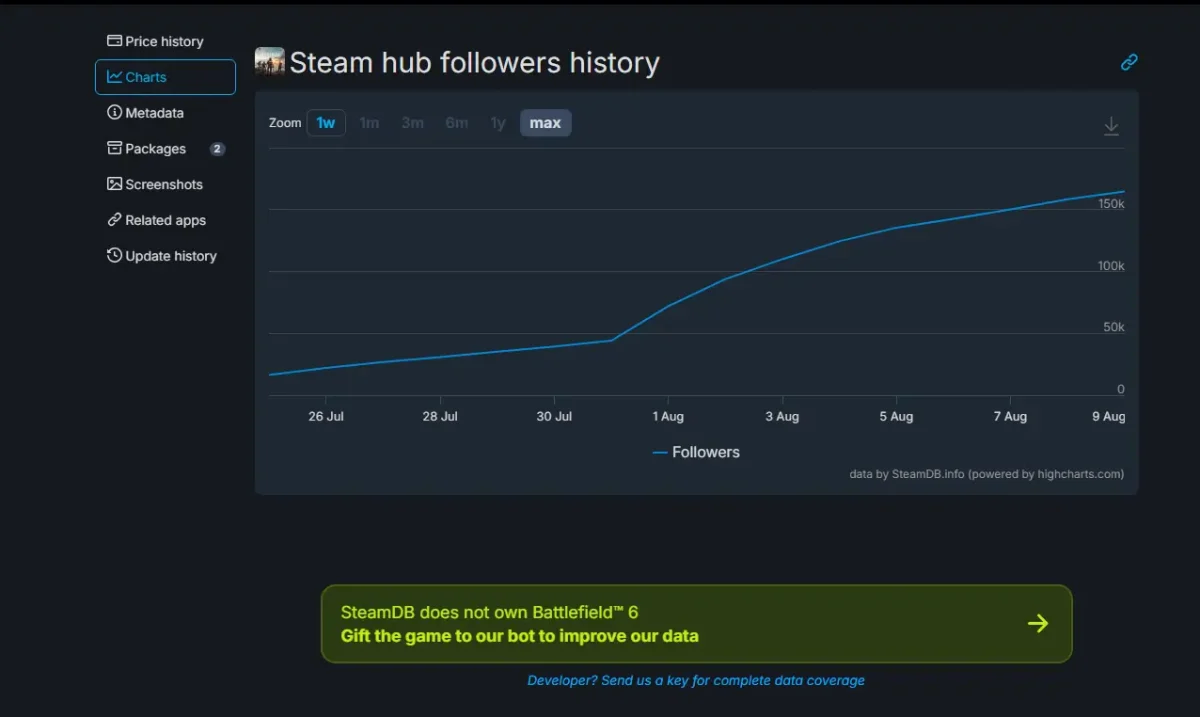Click the chart permalink chain icon
This screenshot has height=717, width=1200.
[1129, 62]
